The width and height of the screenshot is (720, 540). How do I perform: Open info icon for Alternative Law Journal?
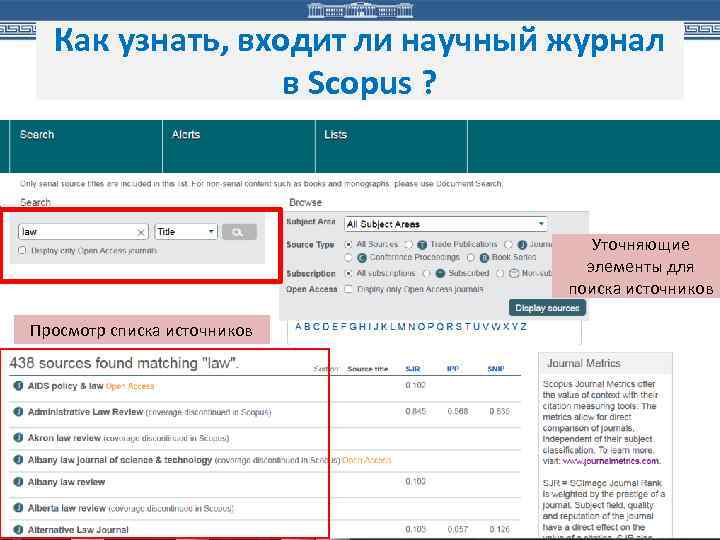pyautogui.click(x=18, y=529)
